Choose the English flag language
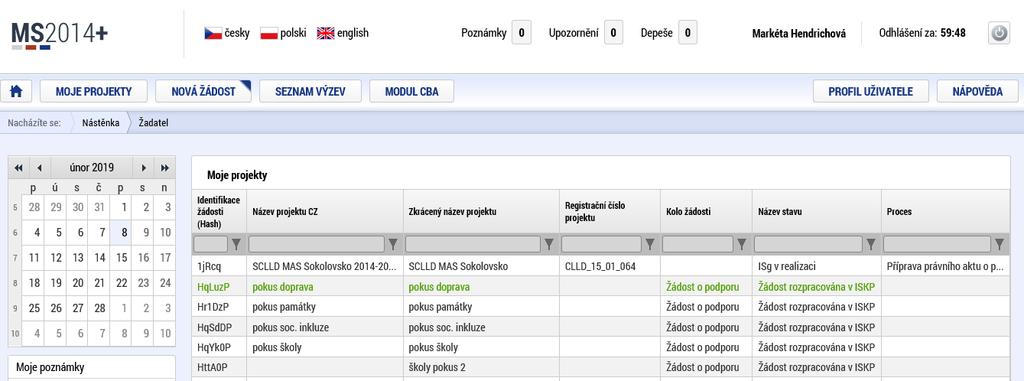The image size is (1024, 381). click(325, 33)
